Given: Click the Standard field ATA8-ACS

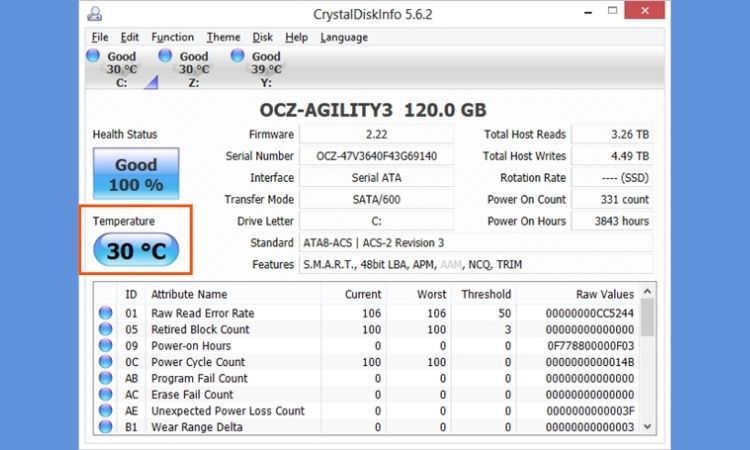Looking at the screenshot, I should tap(476, 243).
